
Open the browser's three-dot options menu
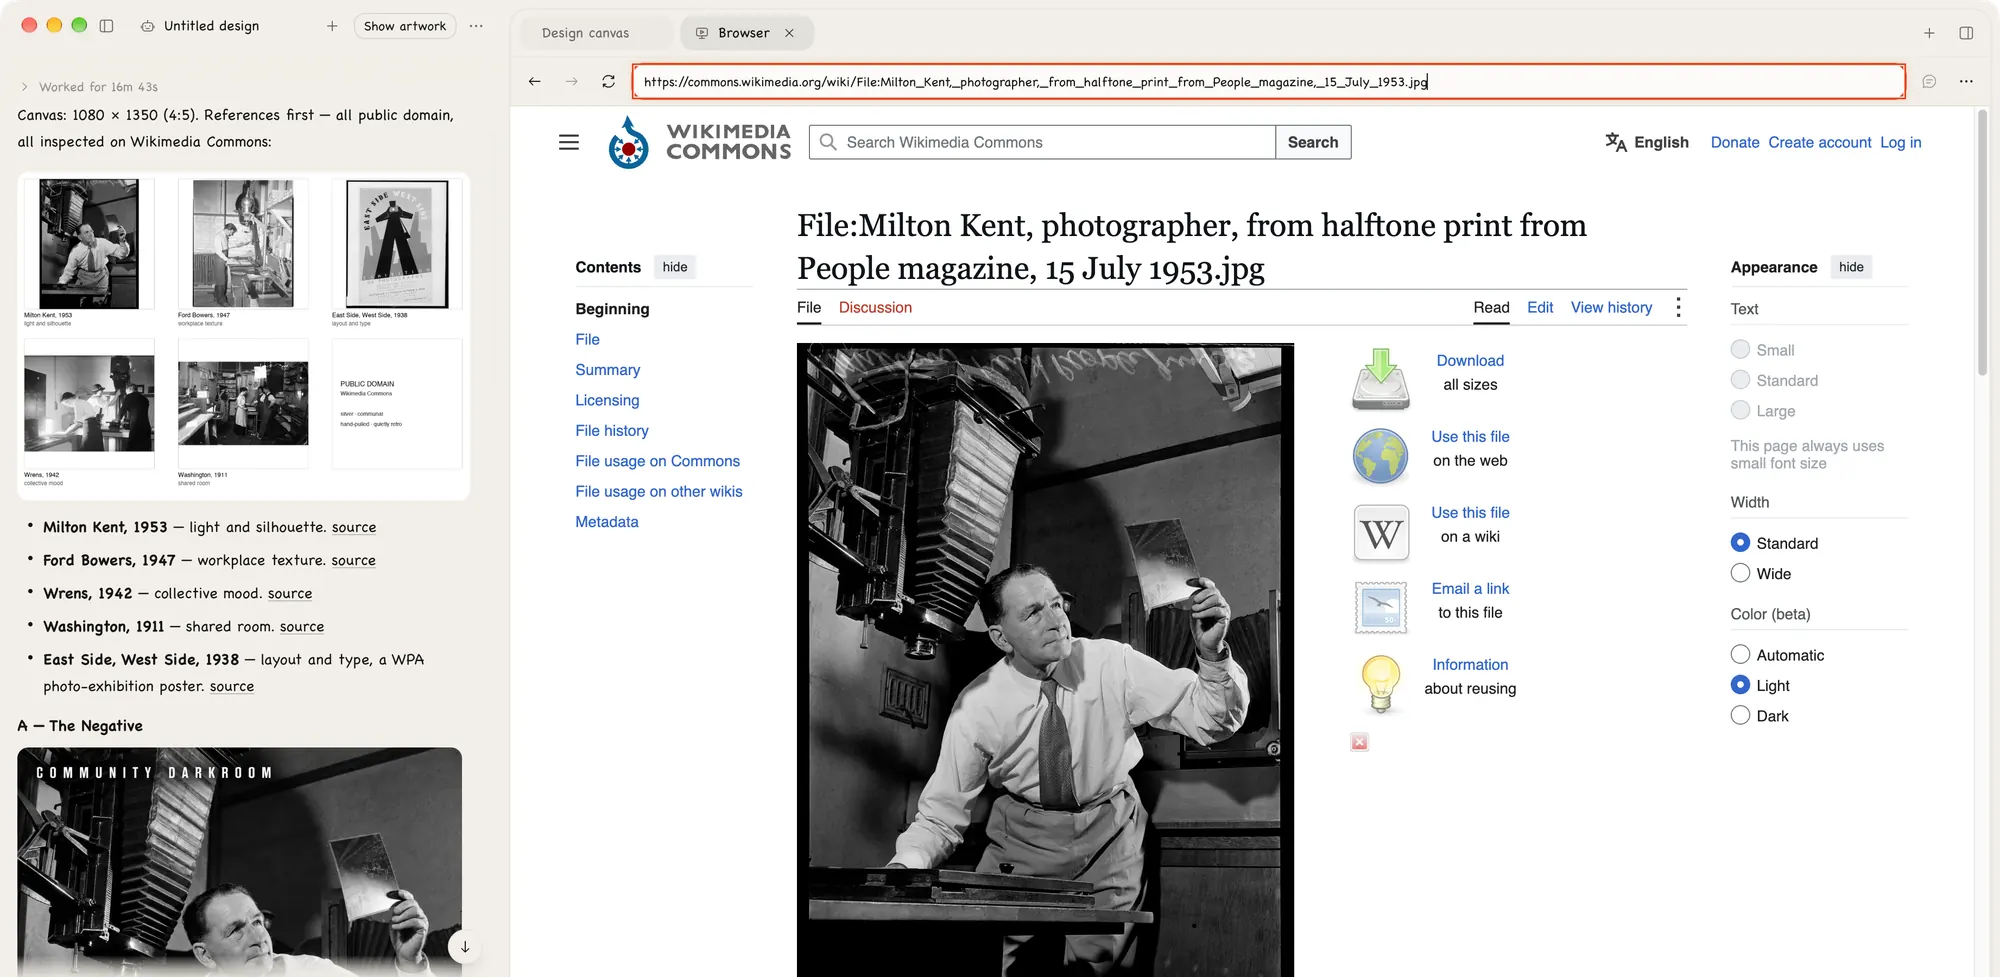pyautogui.click(x=1966, y=81)
